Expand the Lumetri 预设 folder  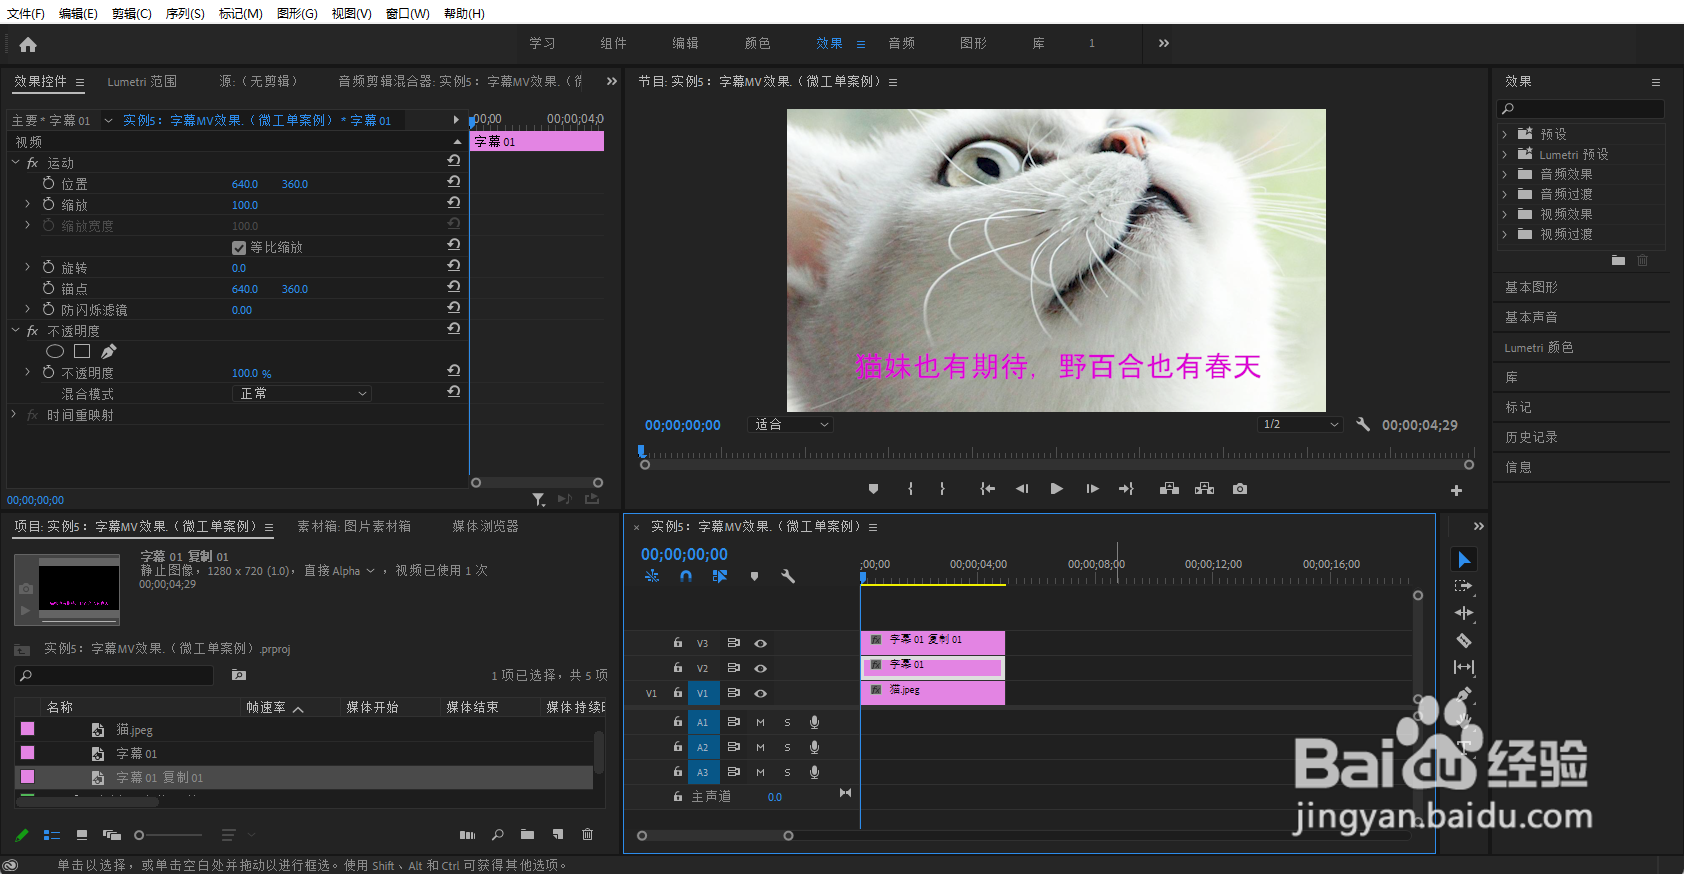point(1504,154)
